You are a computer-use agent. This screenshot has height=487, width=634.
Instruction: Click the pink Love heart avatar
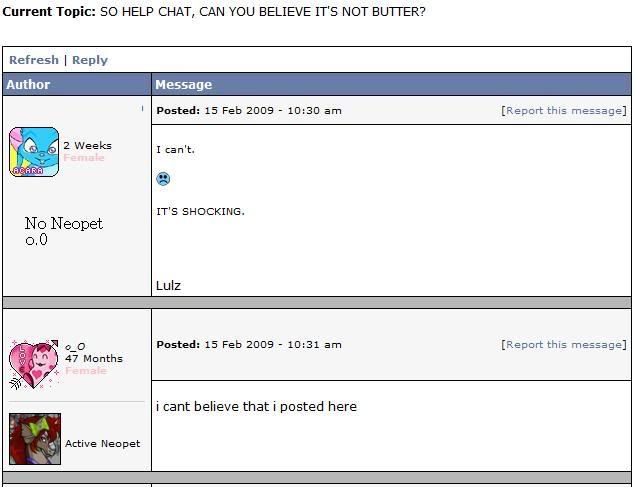click(34, 364)
